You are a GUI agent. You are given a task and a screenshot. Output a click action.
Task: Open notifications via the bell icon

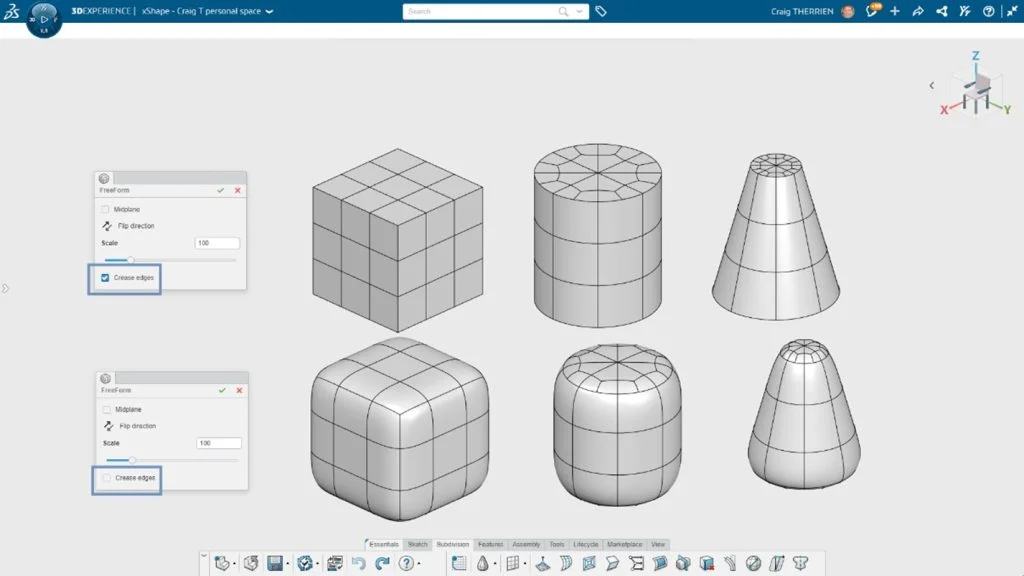[872, 11]
